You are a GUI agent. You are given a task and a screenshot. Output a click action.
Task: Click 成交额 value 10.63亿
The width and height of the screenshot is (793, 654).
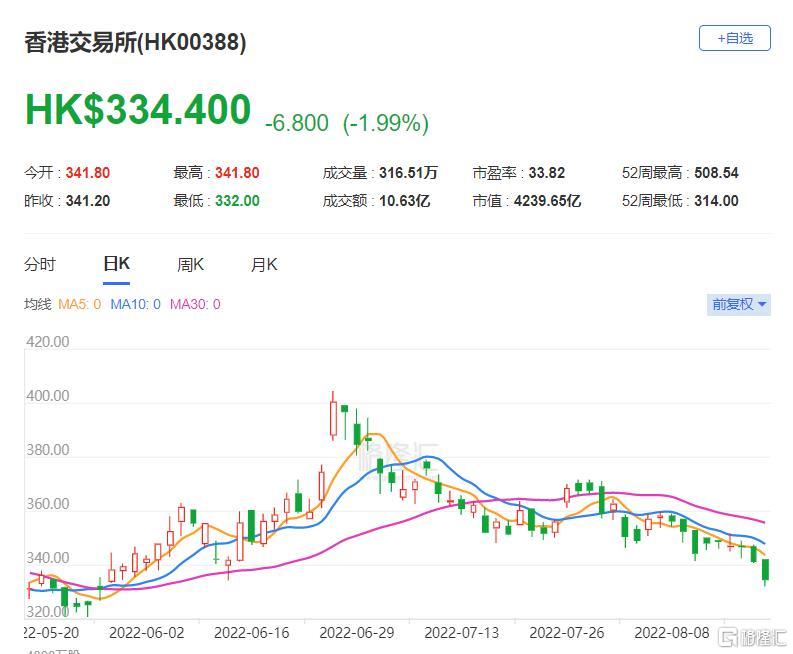point(405,201)
